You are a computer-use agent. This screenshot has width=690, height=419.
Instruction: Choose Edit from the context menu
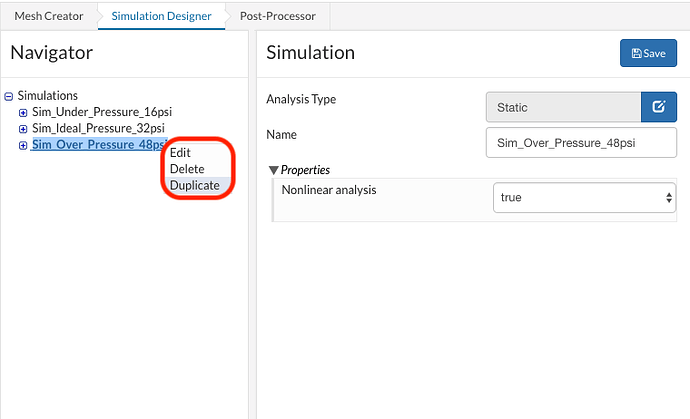tap(180, 153)
